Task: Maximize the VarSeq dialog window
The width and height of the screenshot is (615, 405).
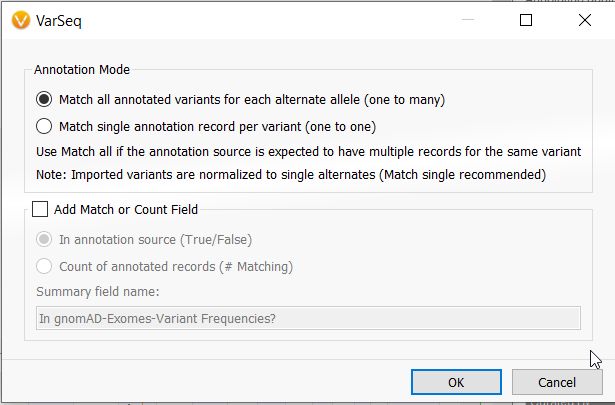Action: pos(526,20)
